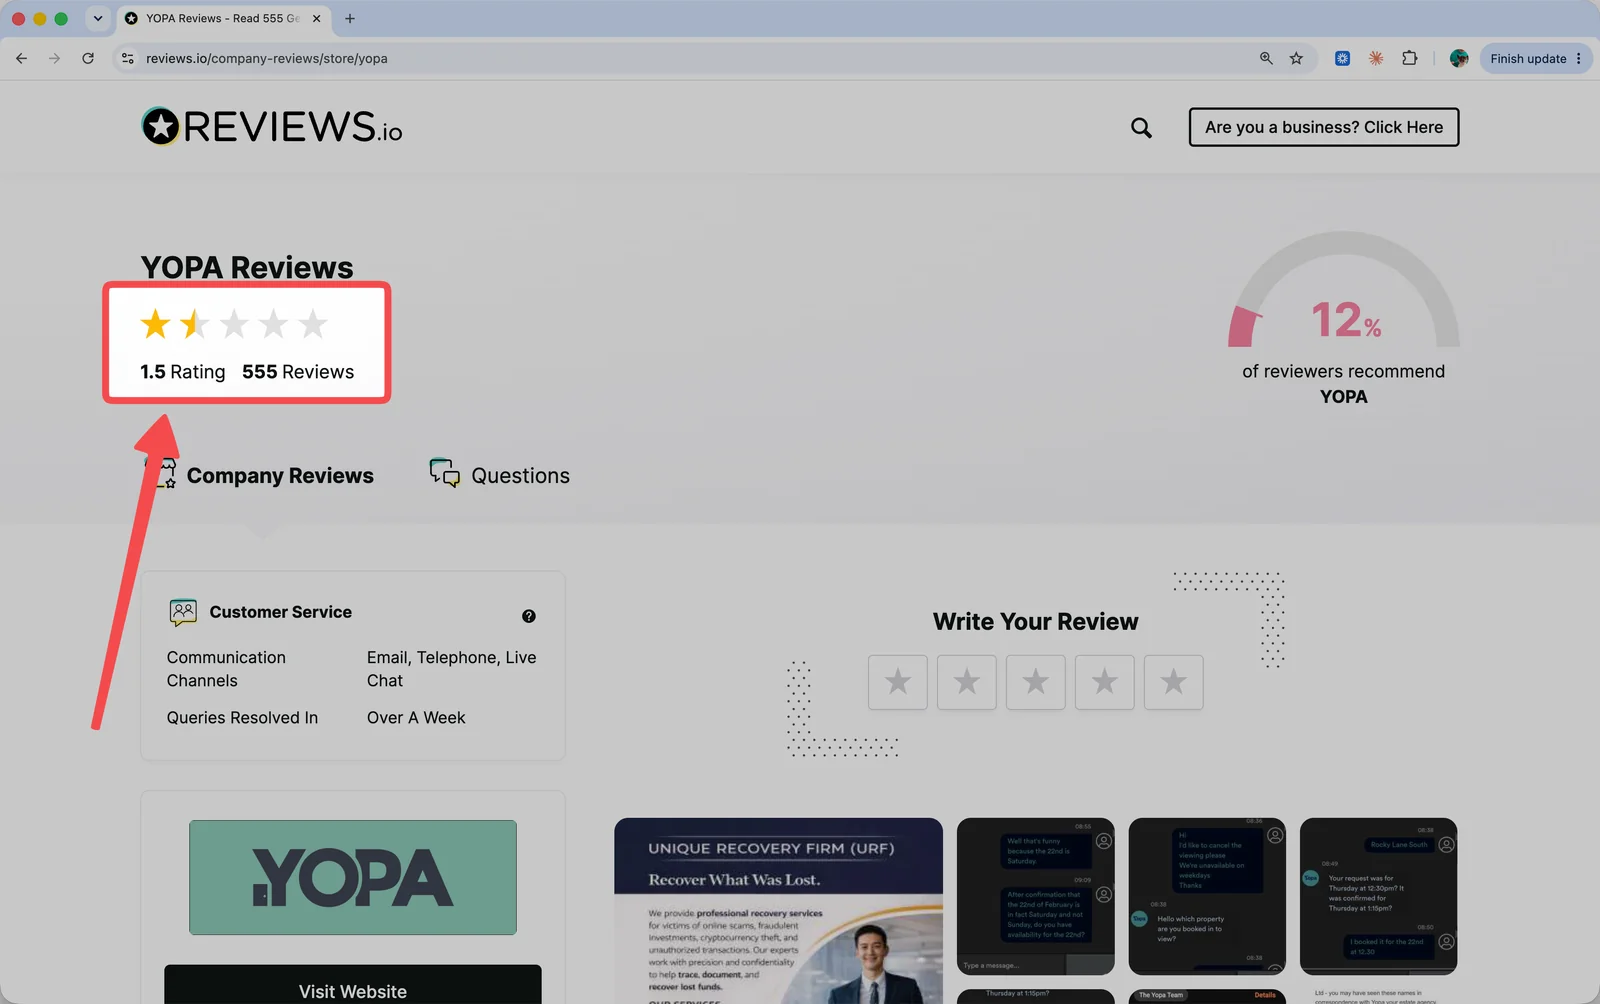Click the Queries Resolved In label
The height and width of the screenshot is (1004, 1600).
pos(242,718)
